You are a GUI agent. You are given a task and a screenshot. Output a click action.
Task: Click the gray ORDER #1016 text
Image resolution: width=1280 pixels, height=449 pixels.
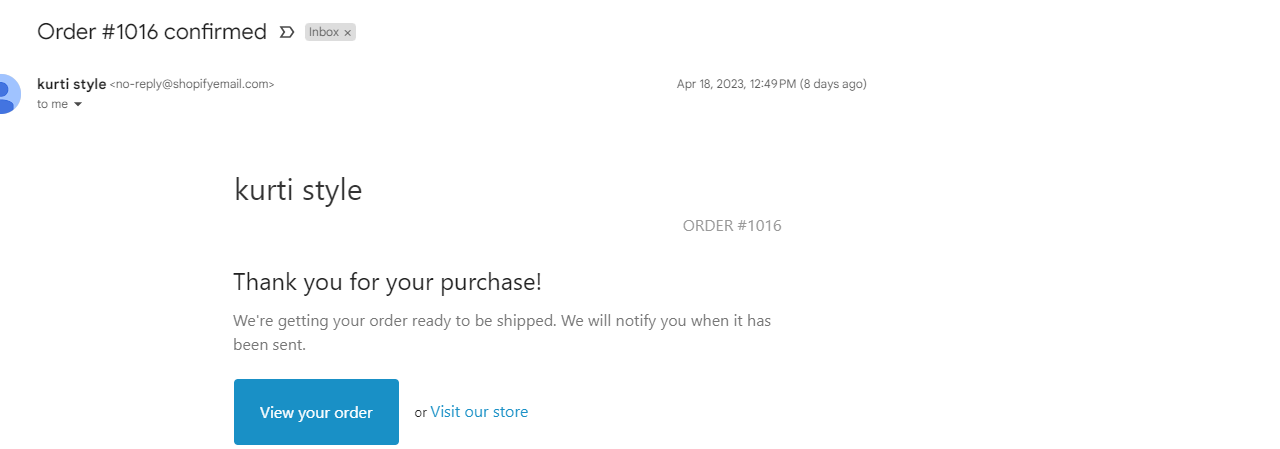pyautogui.click(x=732, y=226)
